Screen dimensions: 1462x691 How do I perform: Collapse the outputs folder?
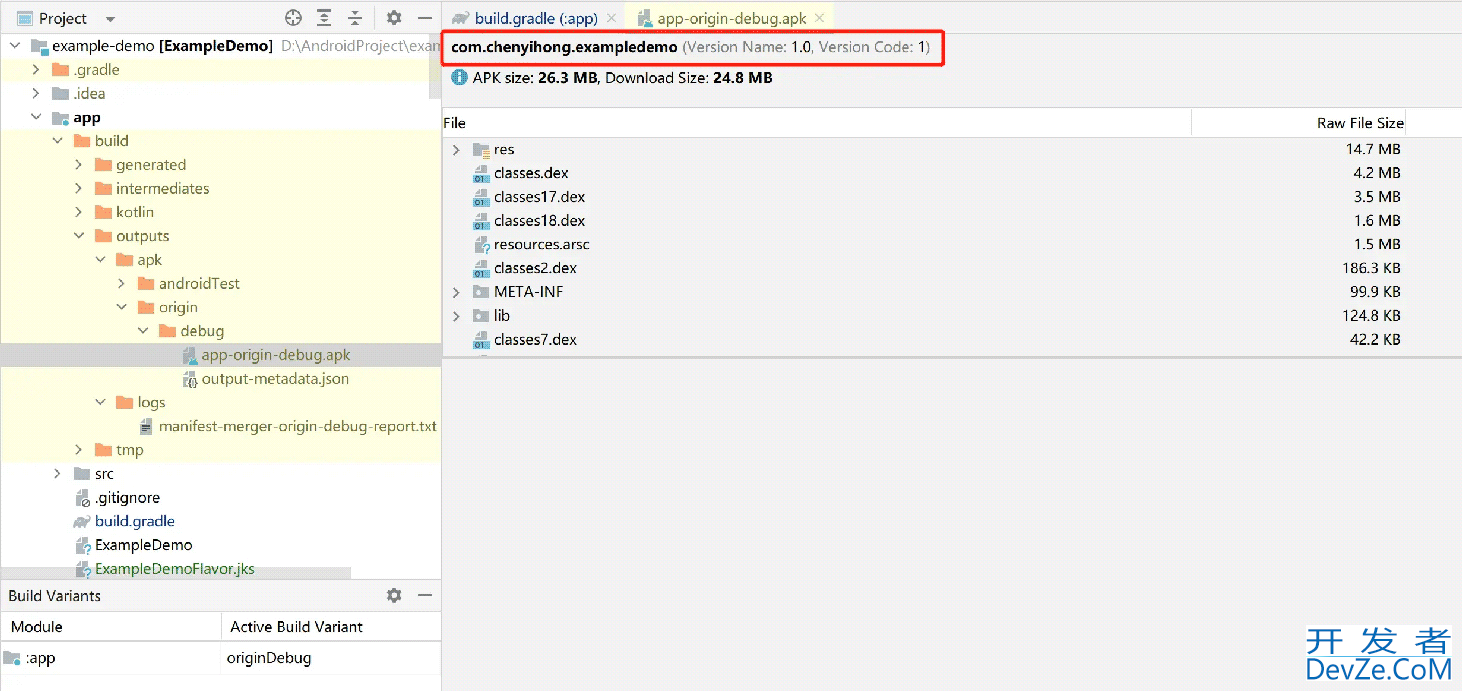tap(79, 236)
